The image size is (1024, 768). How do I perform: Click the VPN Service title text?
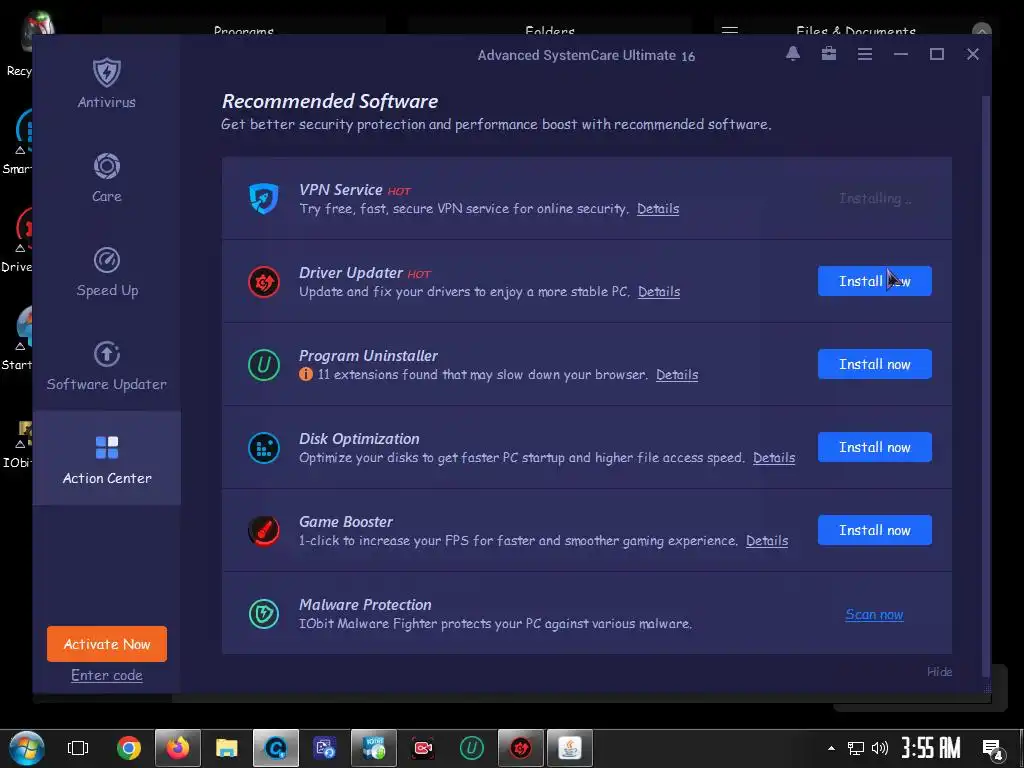(x=340, y=189)
